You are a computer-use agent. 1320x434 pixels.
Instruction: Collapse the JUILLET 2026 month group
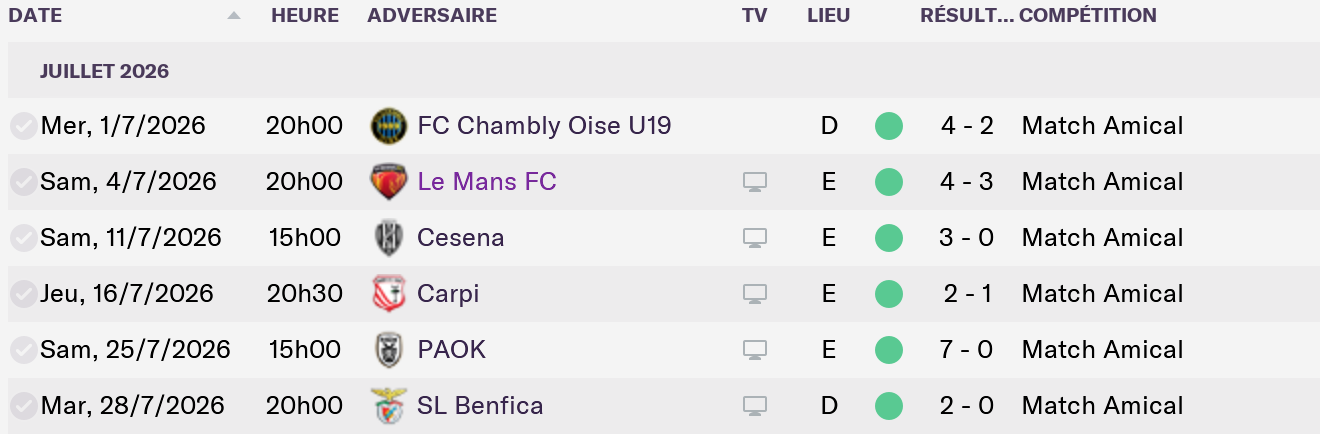coord(104,71)
